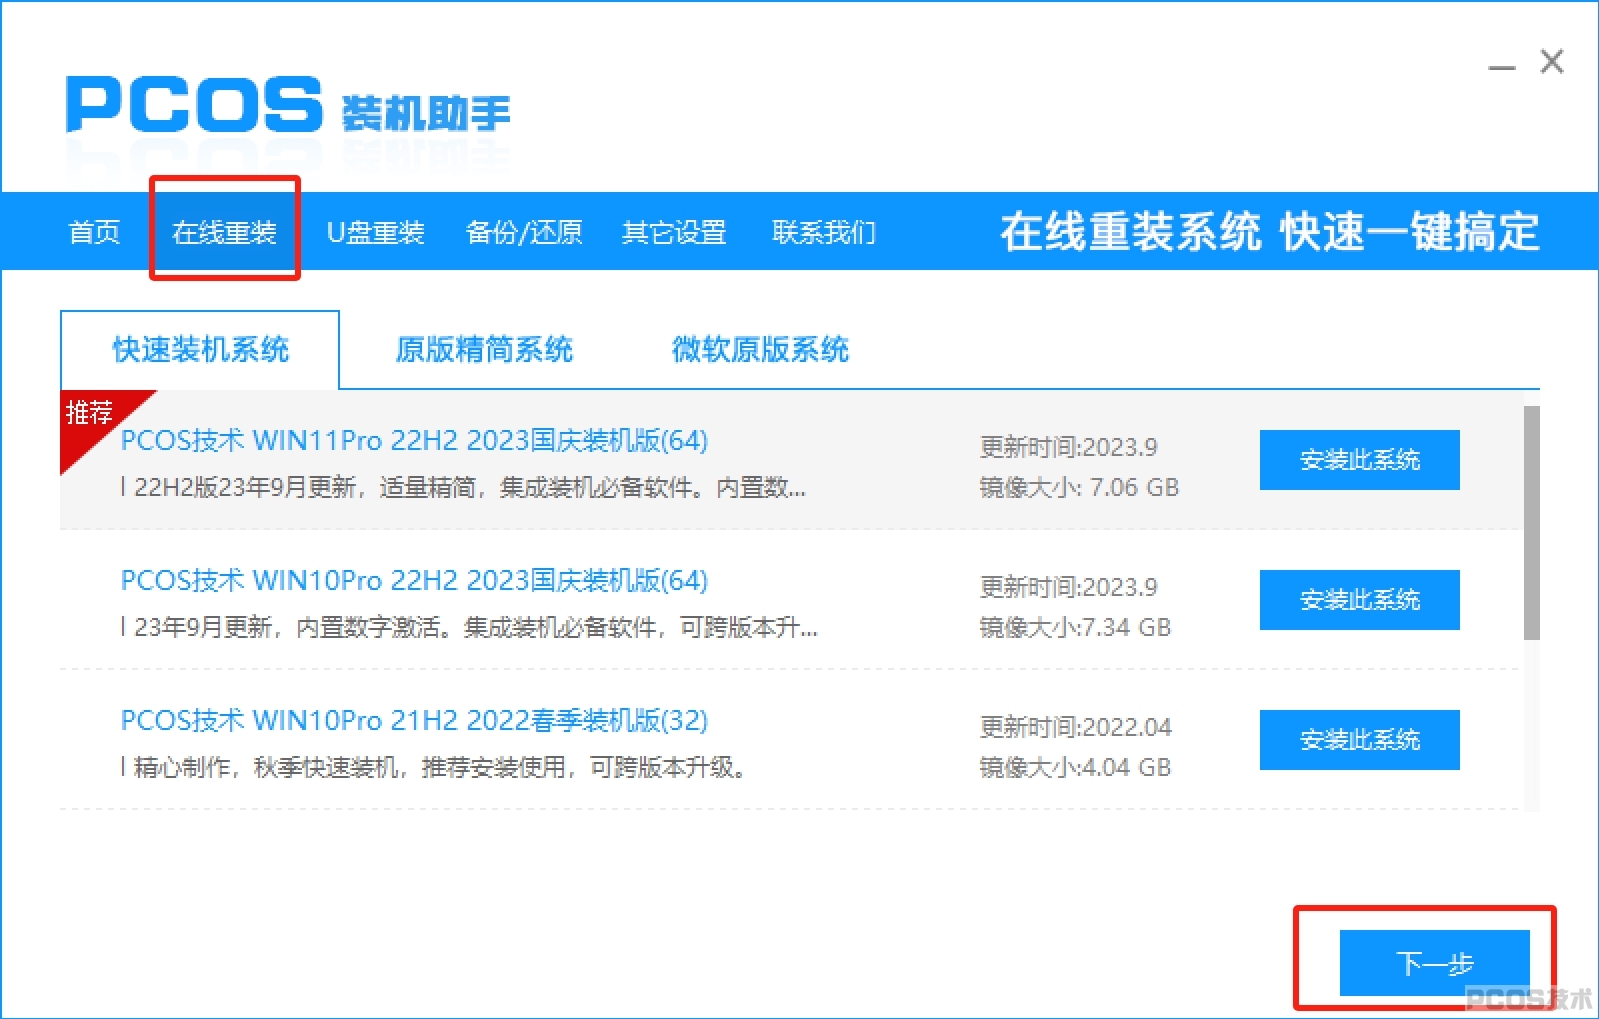Select the 快速装机系统 tab

click(x=200, y=349)
